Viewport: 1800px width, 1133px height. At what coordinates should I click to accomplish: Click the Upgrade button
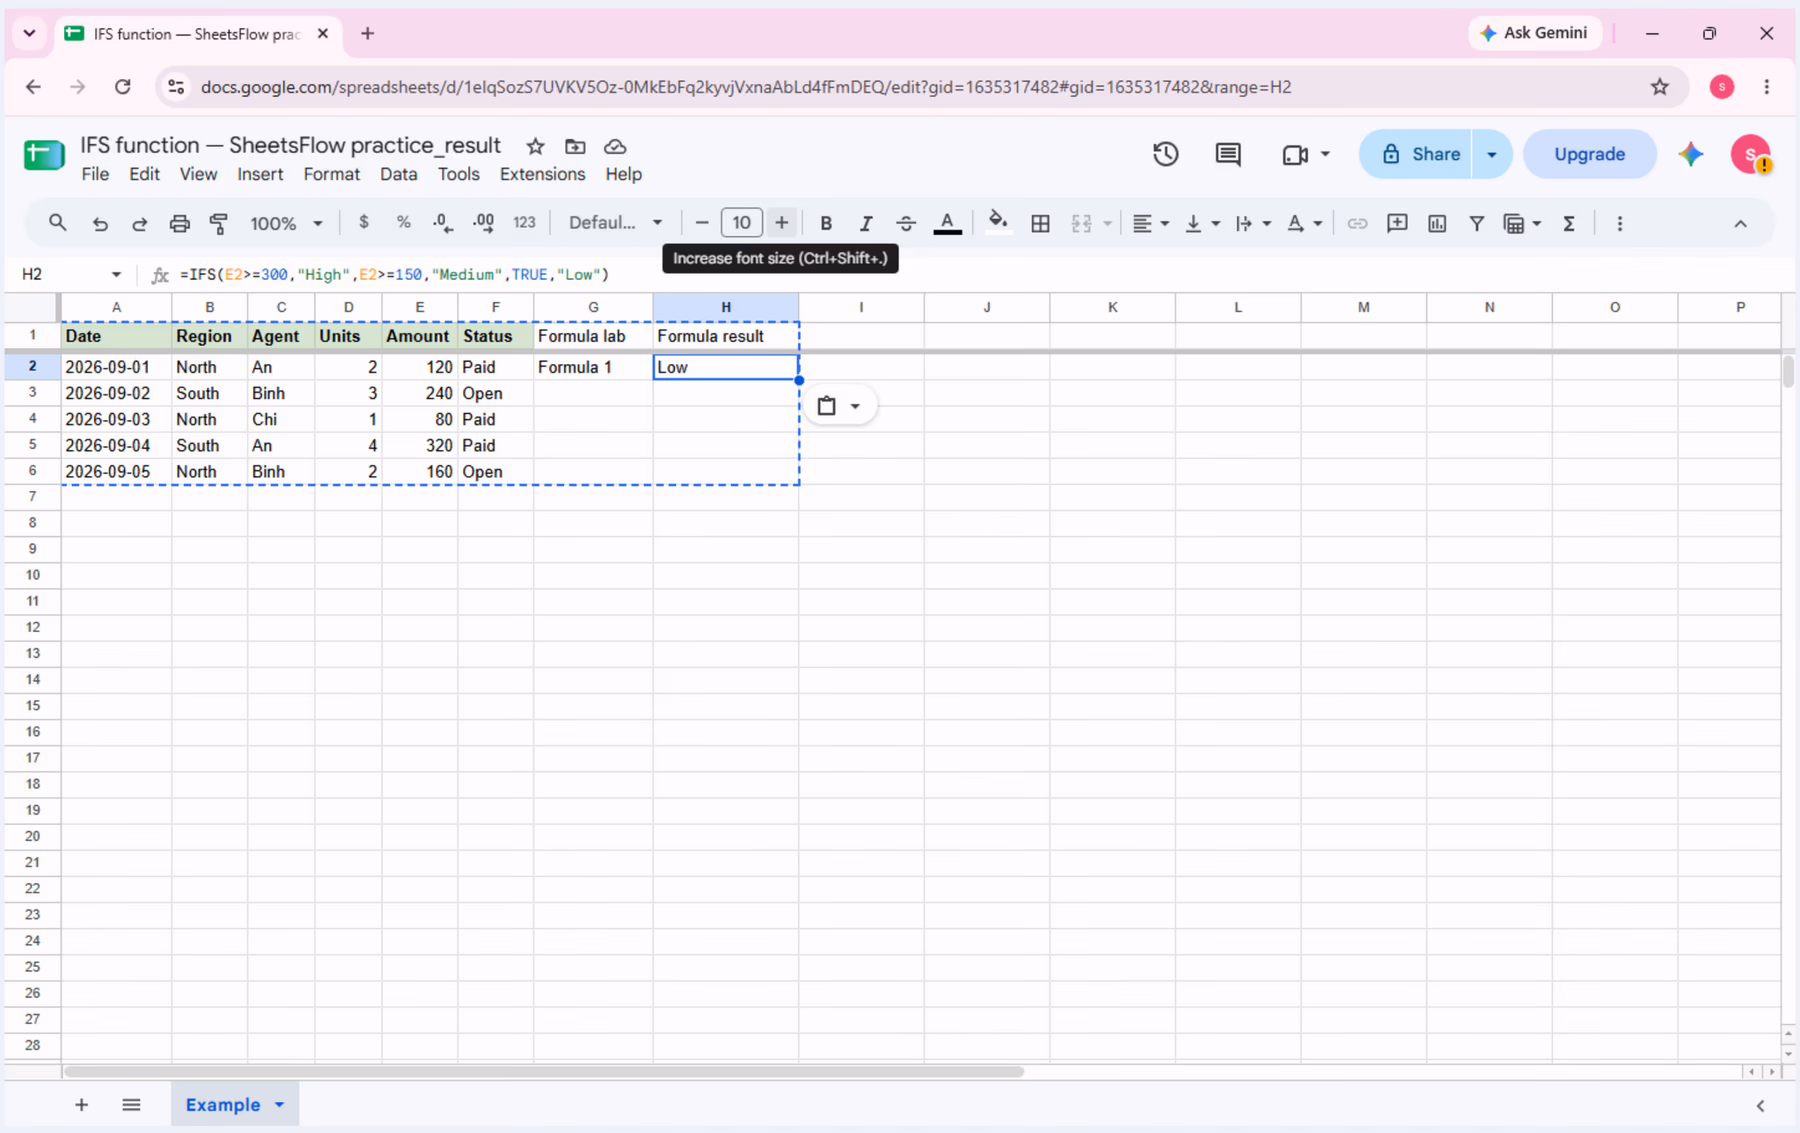tap(1589, 154)
